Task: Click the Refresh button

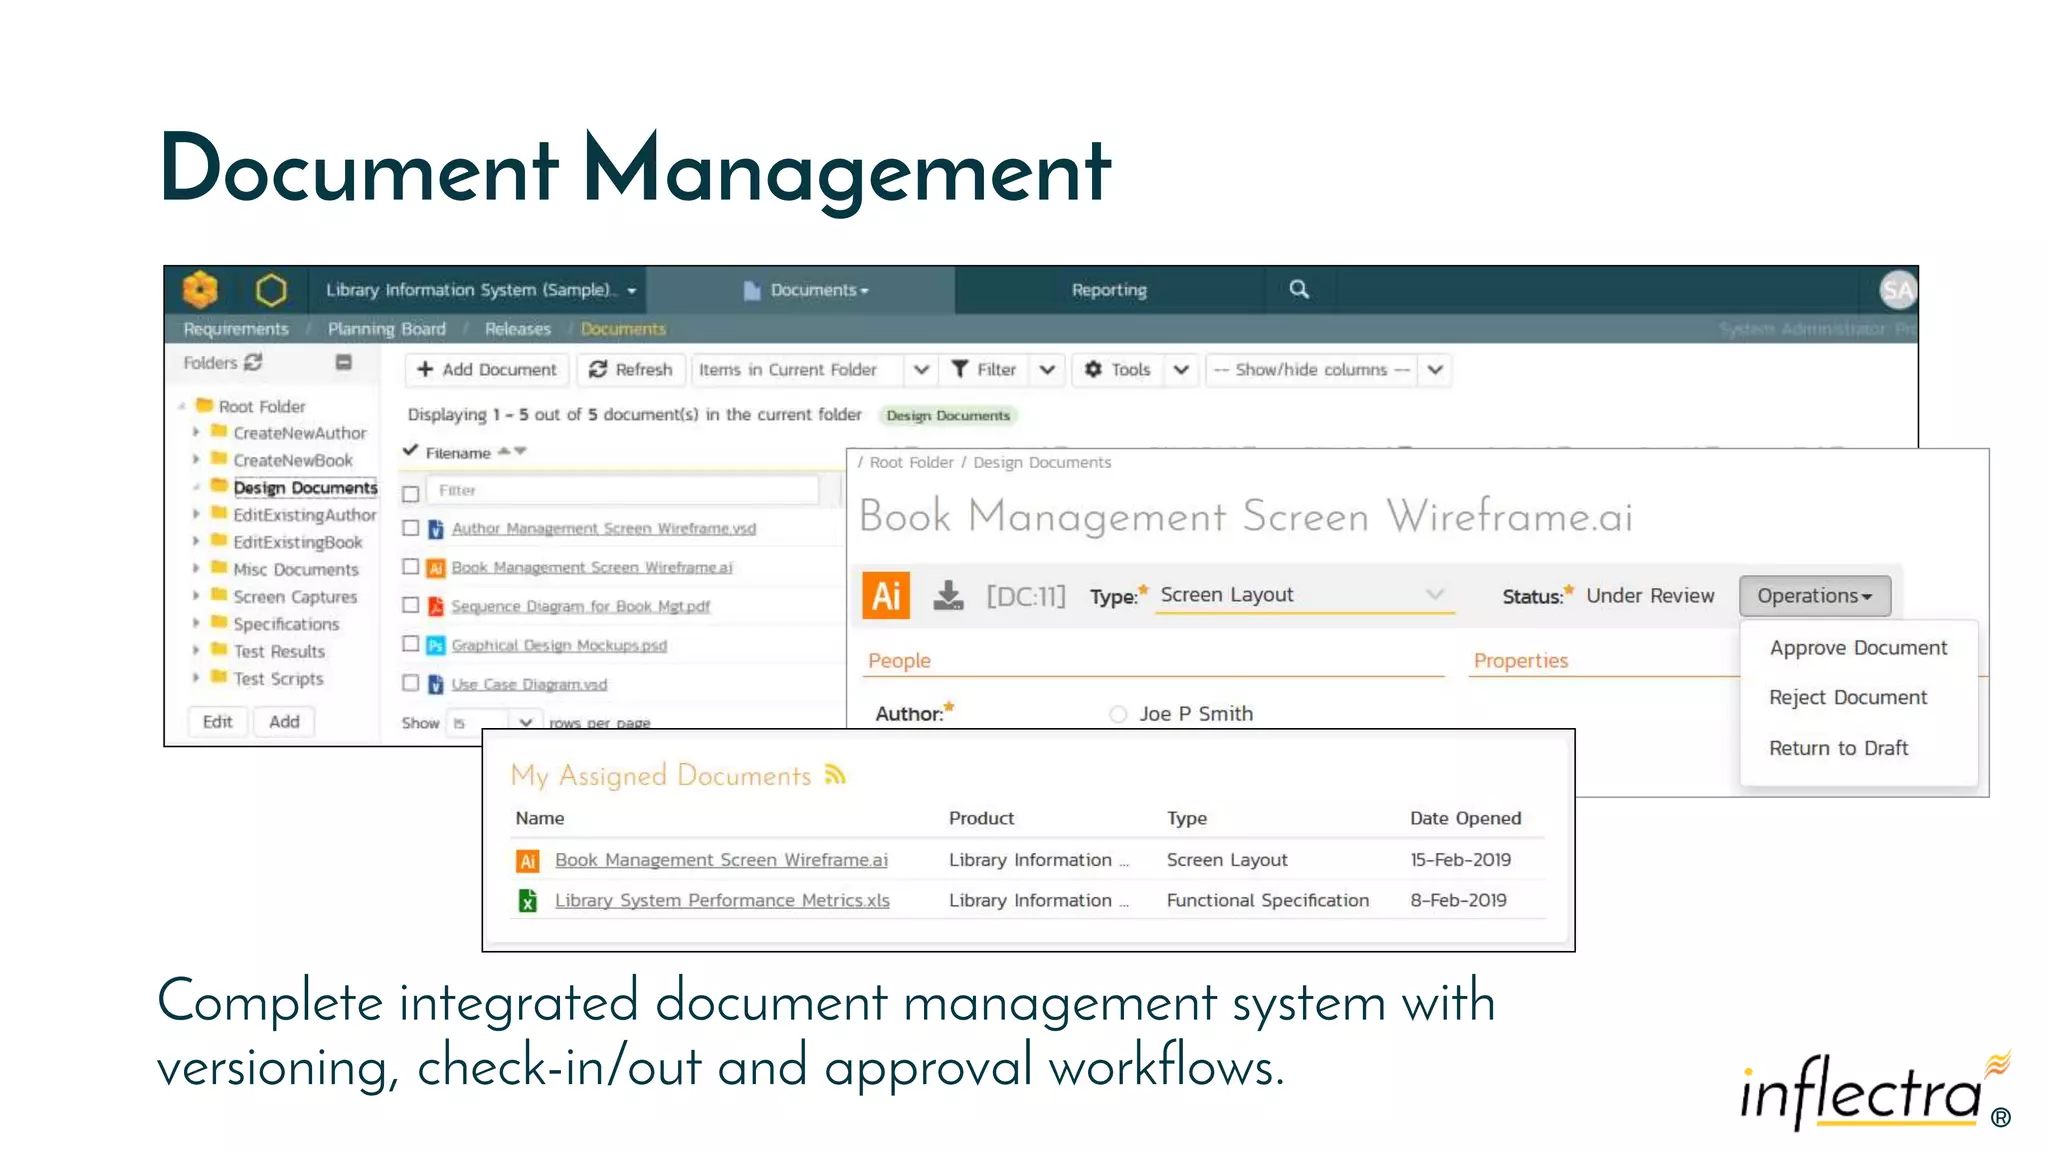Action: click(x=631, y=369)
